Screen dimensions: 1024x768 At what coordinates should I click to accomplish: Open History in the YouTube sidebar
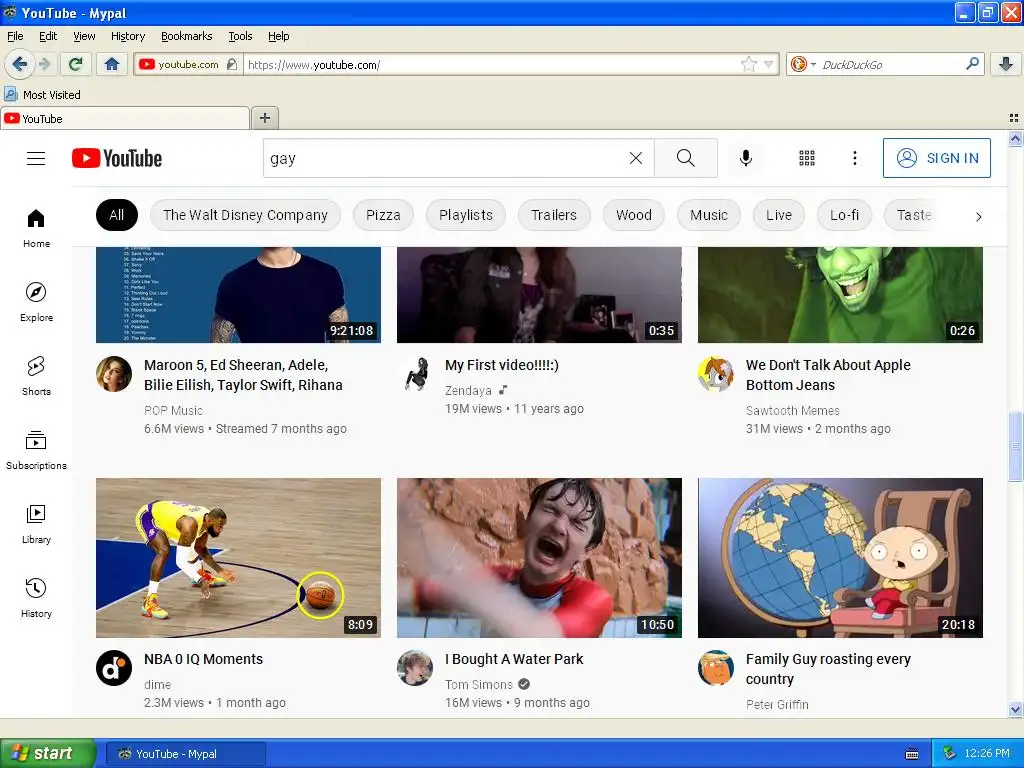(x=36, y=598)
